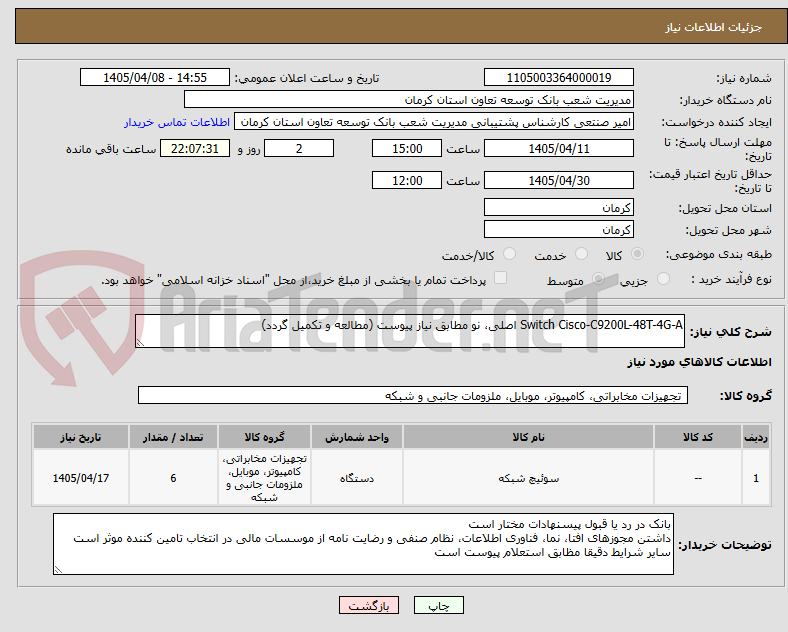788x632 pixels.
Task: Click the سوئیچ شبکه item name cell
Action: [528, 478]
